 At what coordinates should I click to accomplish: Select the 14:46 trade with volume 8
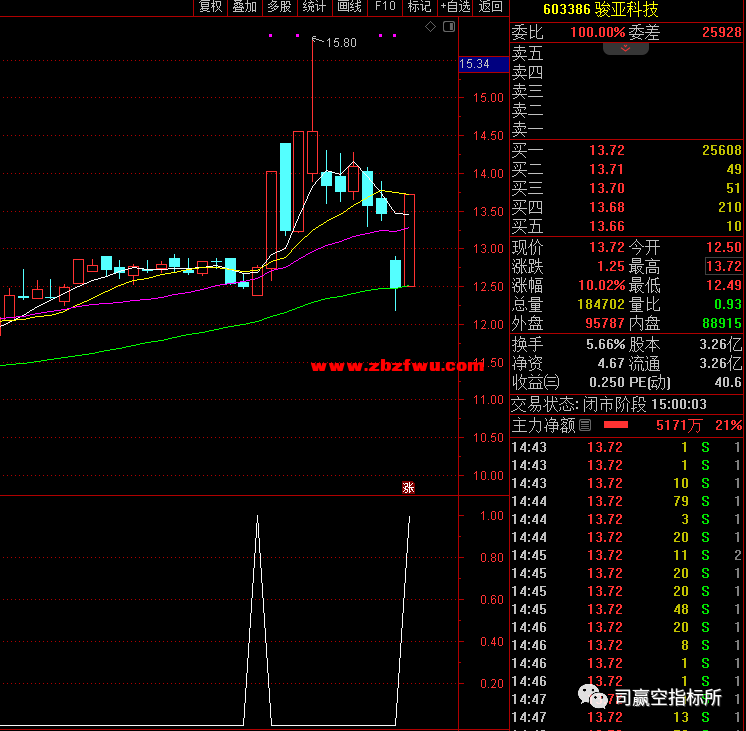pos(625,645)
